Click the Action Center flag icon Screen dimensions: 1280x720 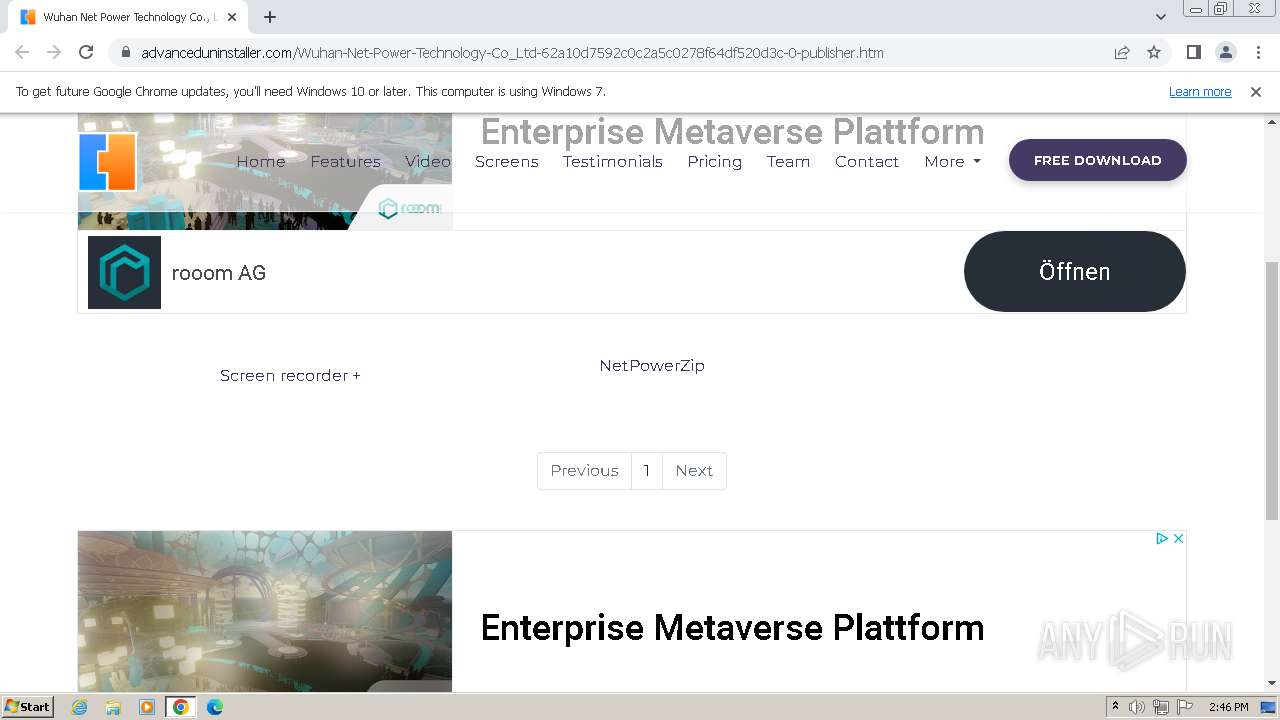pyautogui.click(x=1185, y=707)
